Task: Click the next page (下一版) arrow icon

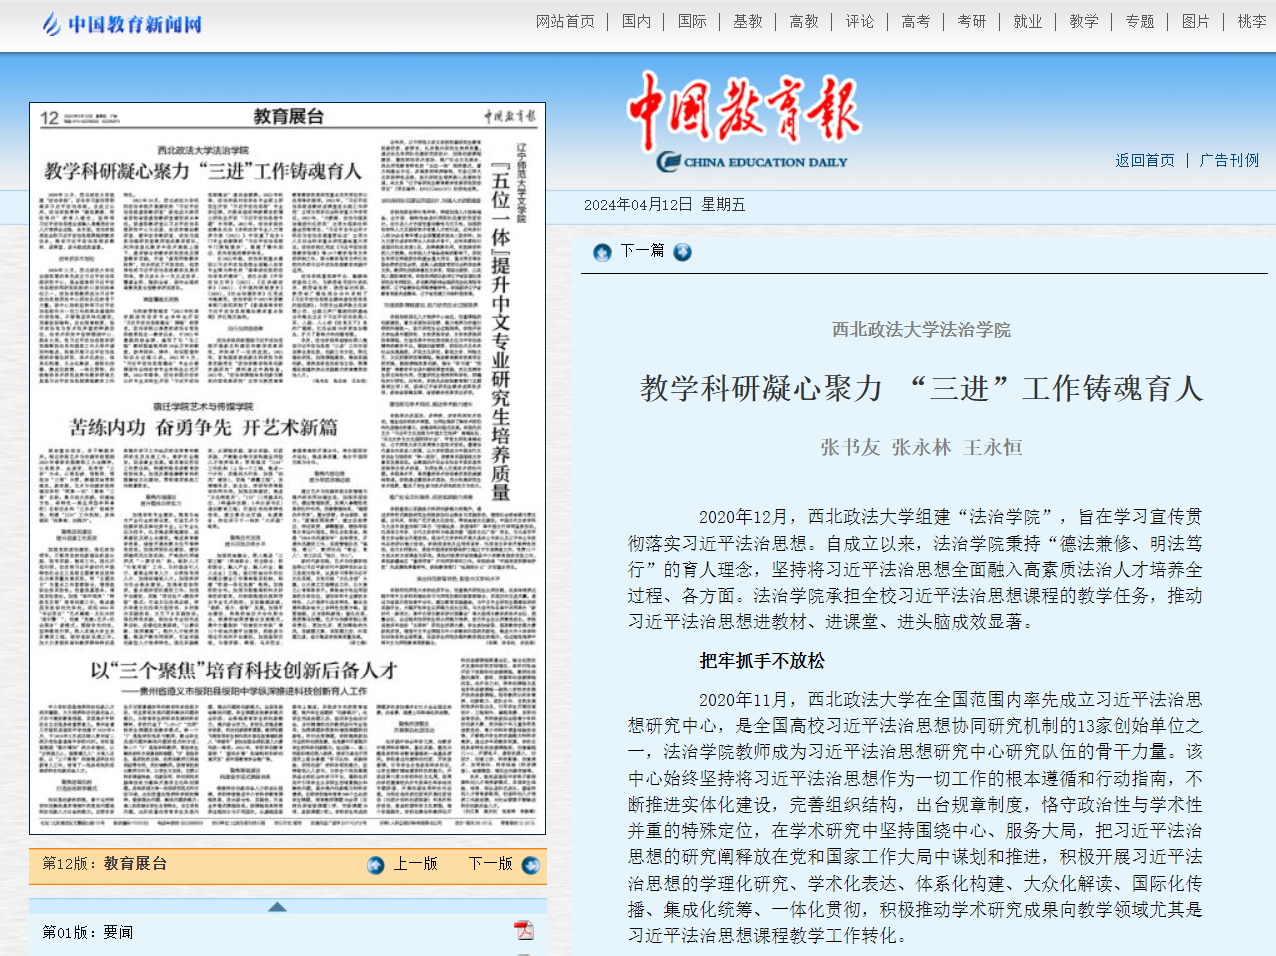Action: (x=531, y=865)
